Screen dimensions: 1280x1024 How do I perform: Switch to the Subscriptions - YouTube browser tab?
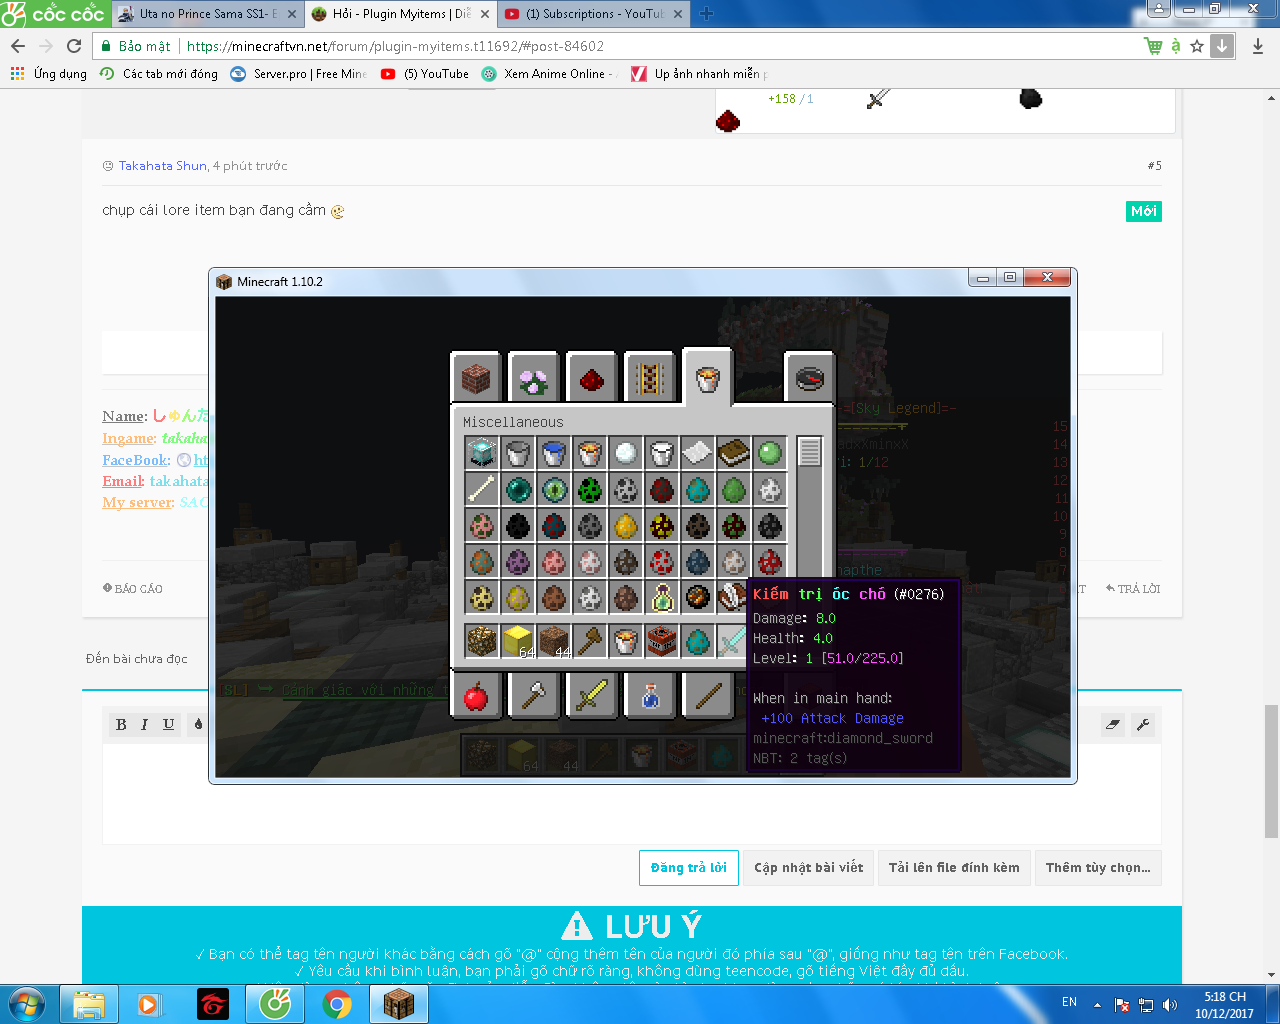click(594, 14)
